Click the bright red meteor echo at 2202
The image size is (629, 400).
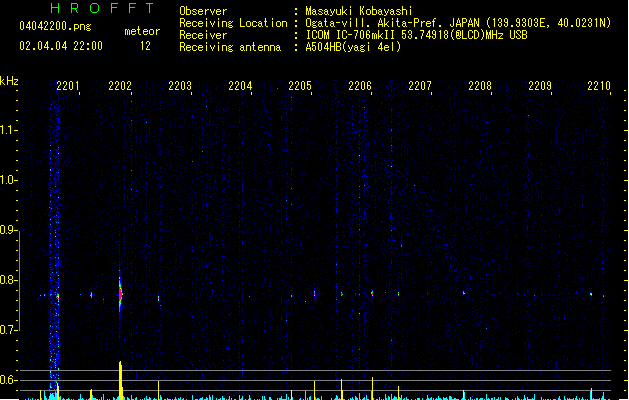pos(120,294)
